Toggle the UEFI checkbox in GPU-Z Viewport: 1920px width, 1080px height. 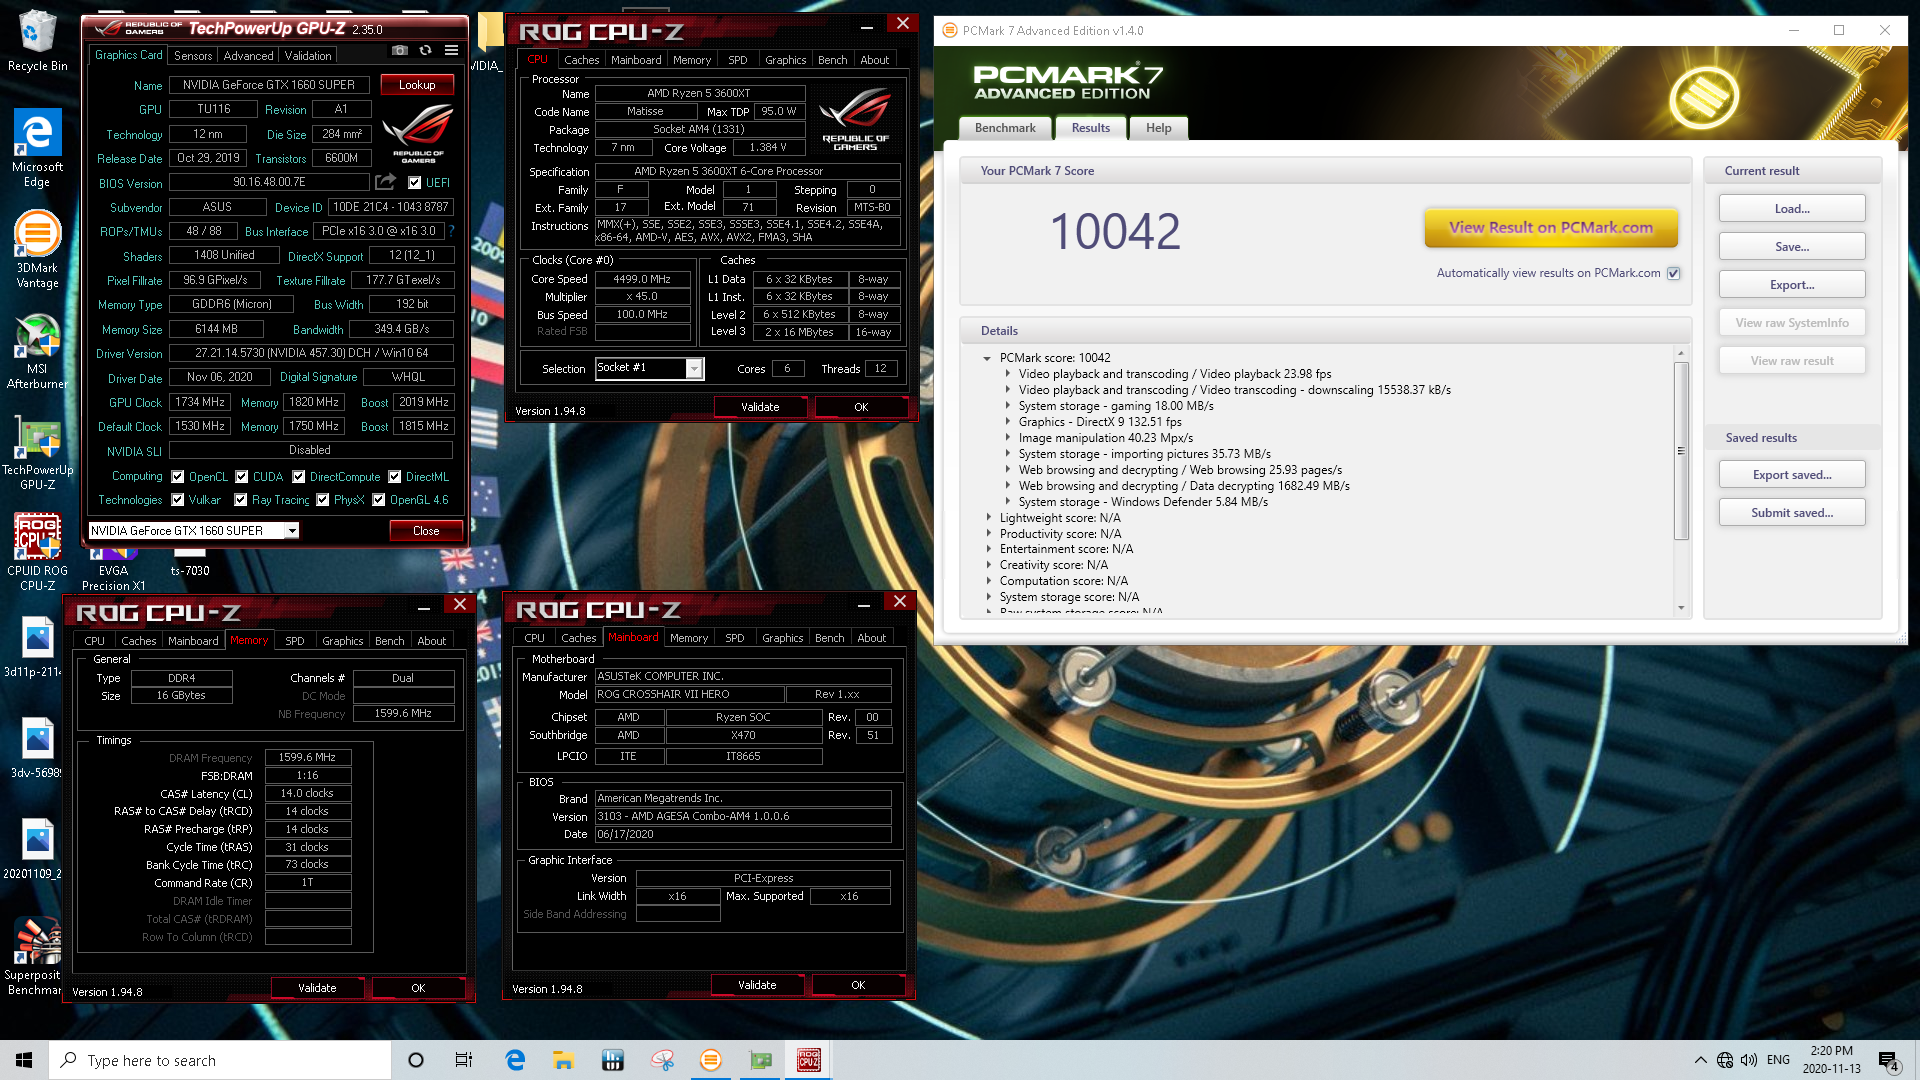[415, 183]
